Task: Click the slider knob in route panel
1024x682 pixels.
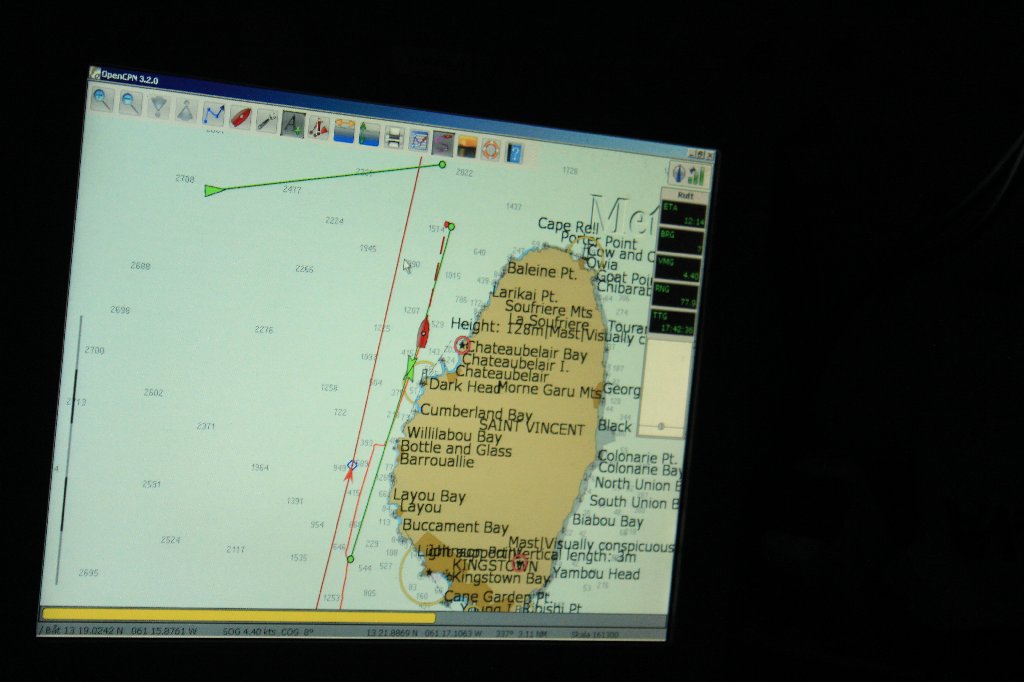Action: (x=660, y=426)
